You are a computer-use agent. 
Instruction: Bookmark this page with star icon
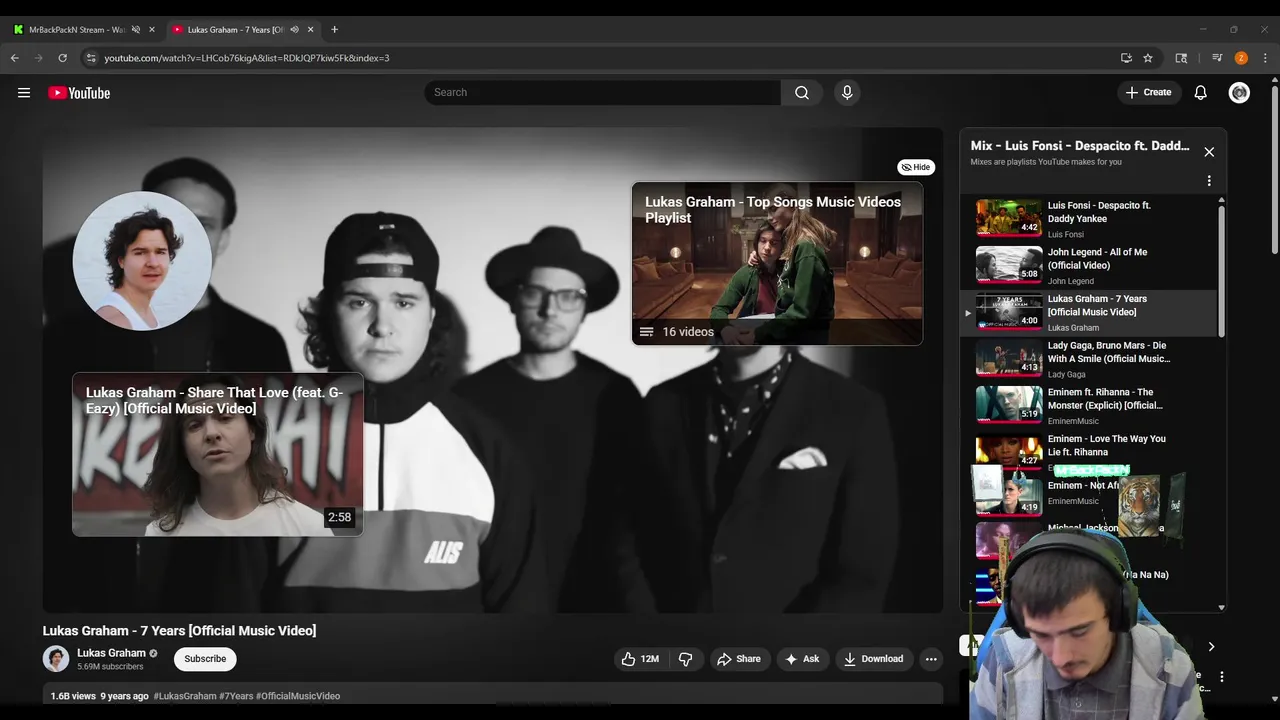(1148, 58)
